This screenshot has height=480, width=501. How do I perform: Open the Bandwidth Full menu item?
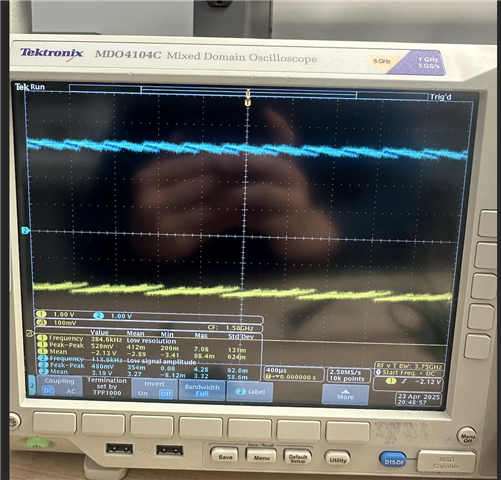(202, 390)
